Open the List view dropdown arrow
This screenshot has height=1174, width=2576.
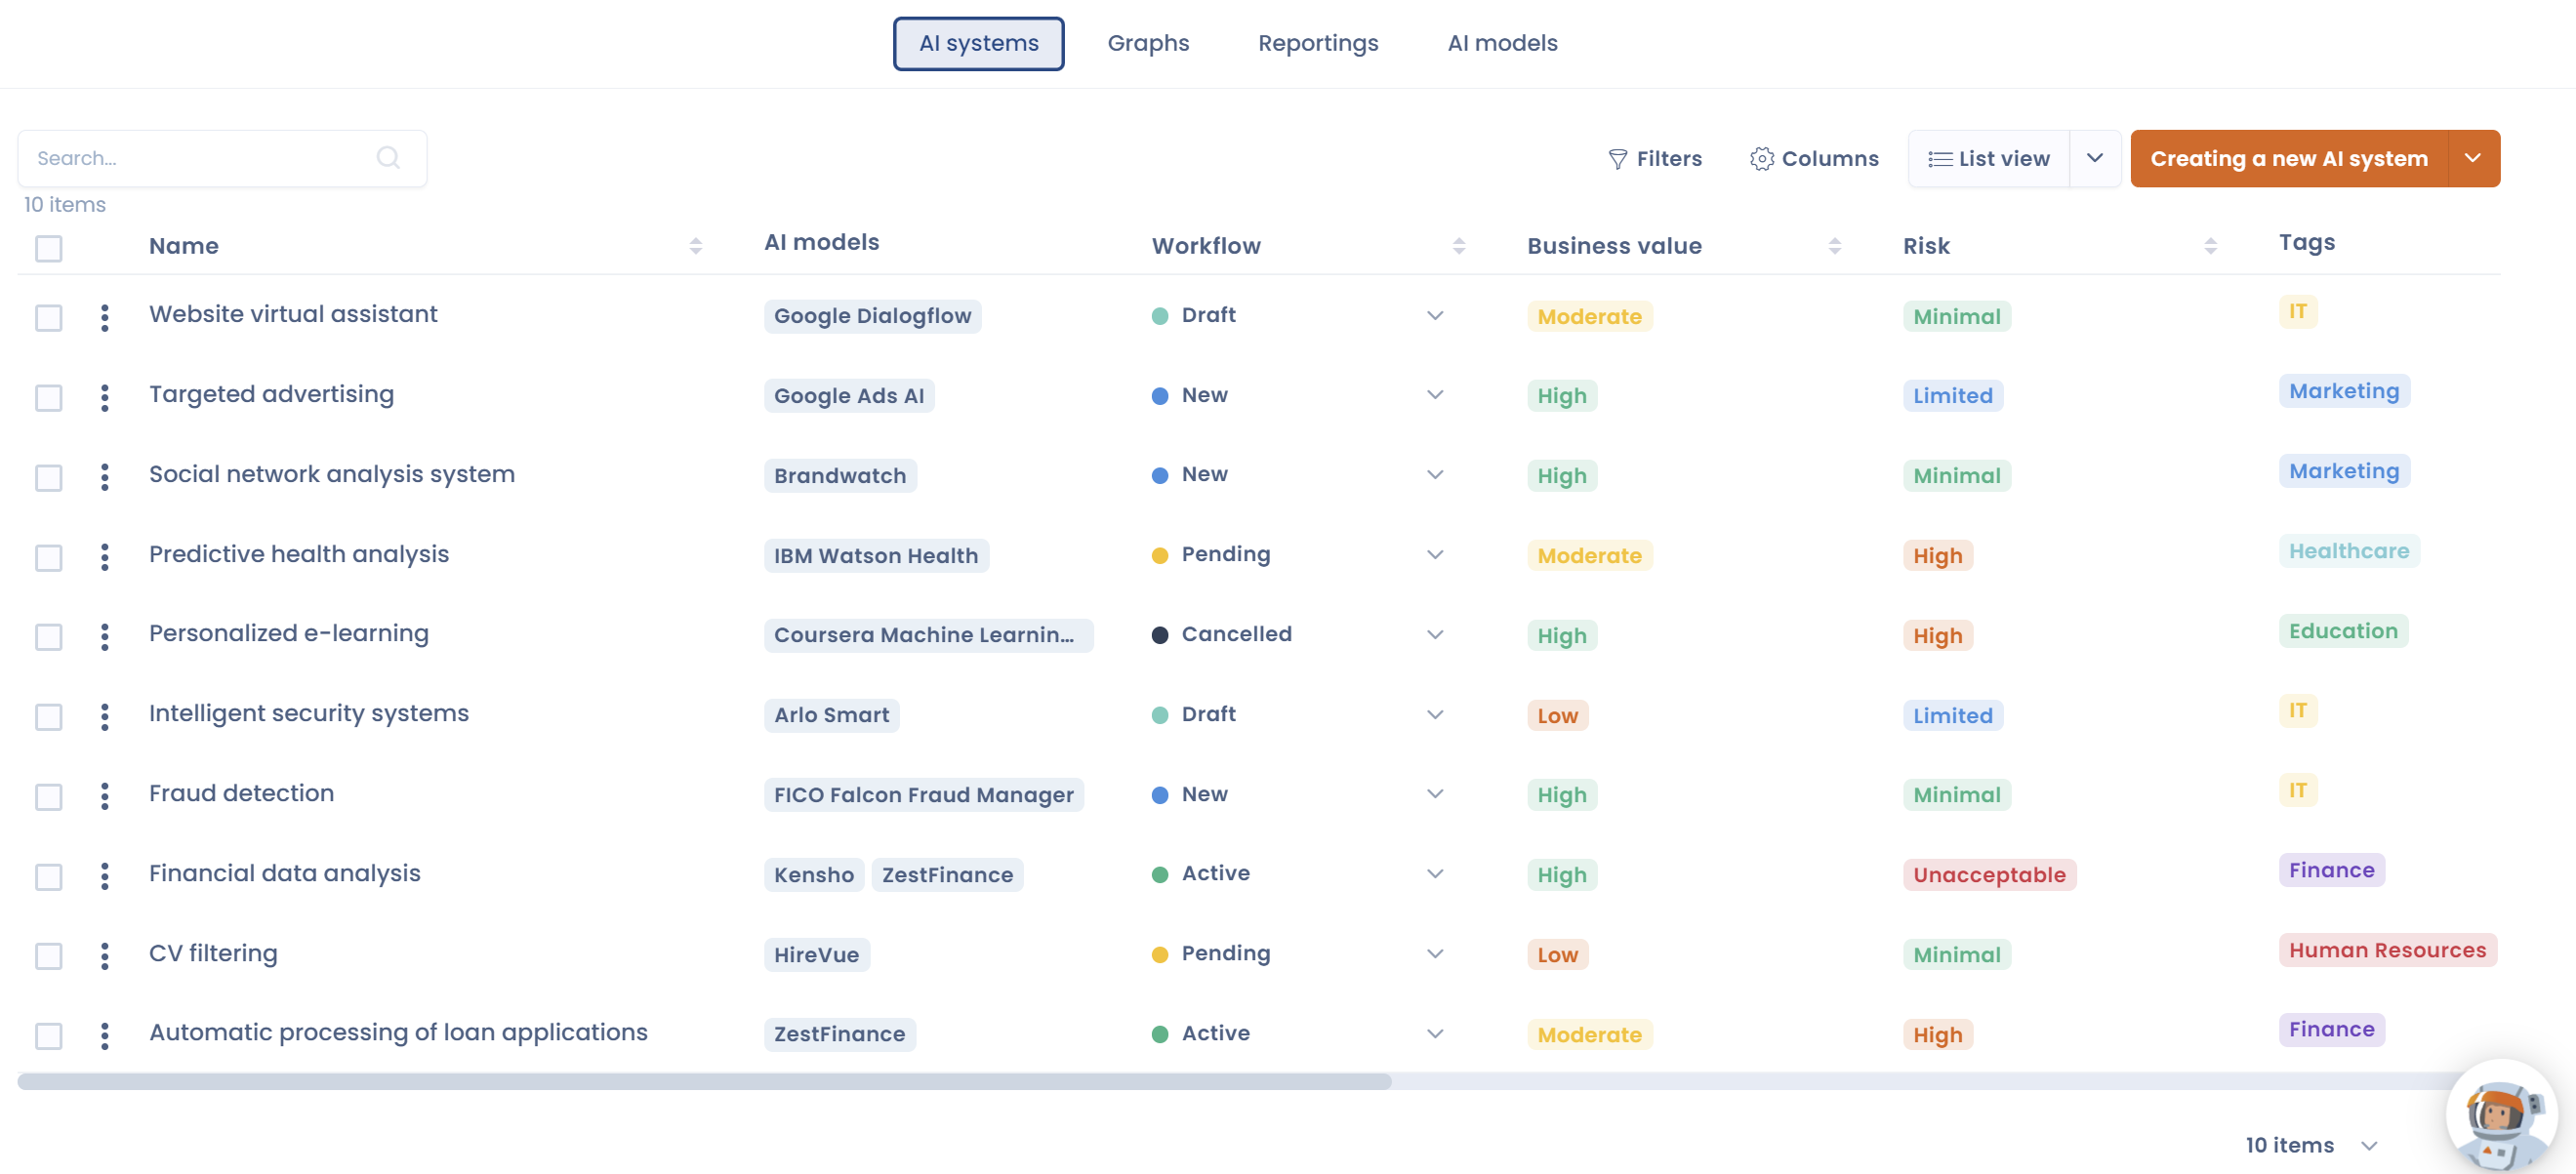pos(2095,158)
